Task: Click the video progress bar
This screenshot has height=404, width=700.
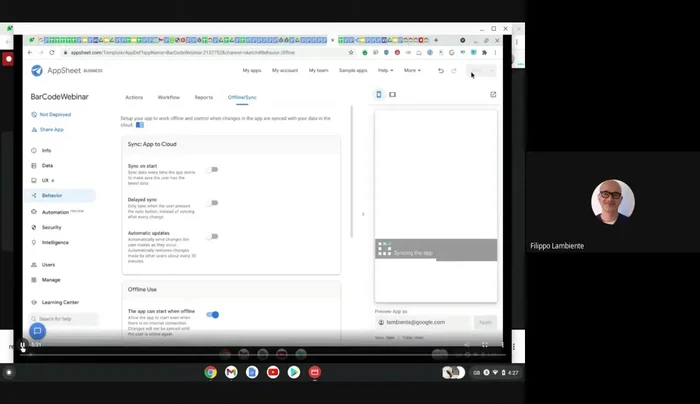Action: [263, 355]
